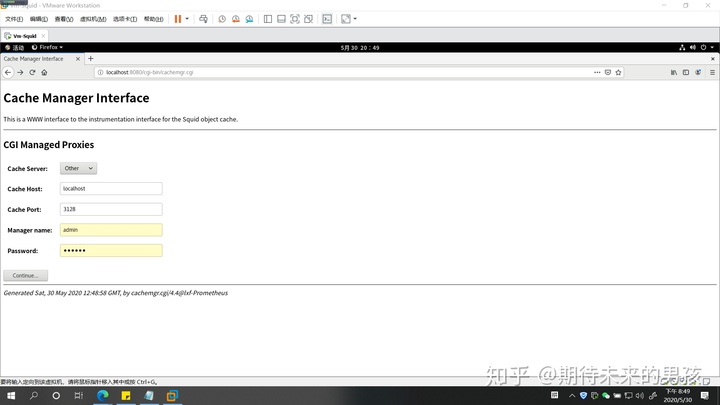720x405 pixels.
Task: Click the GNOME network status icon
Action: pyautogui.click(x=682, y=47)
